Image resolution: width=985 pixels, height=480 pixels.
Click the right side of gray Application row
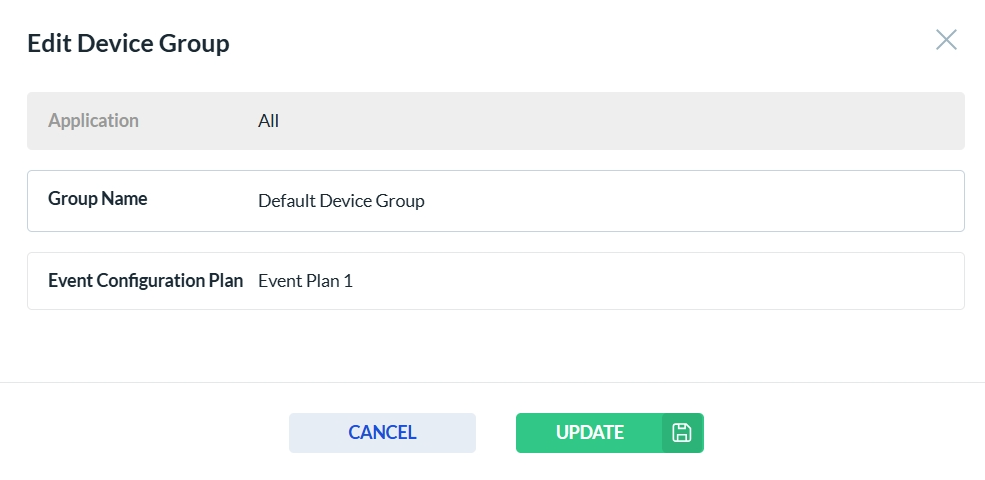[x=900, y=121]
